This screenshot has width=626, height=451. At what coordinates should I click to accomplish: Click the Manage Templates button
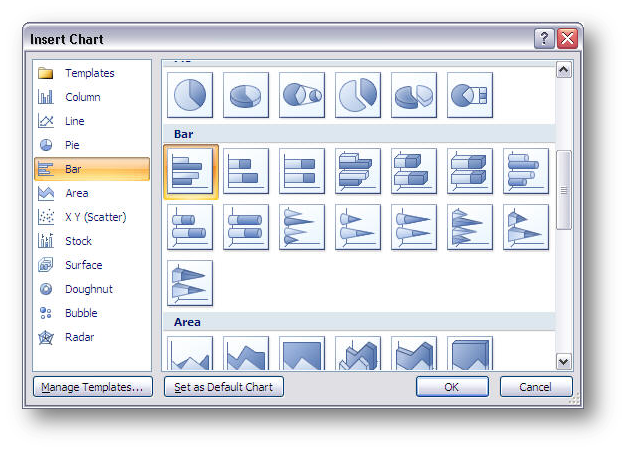click(91, 387)
